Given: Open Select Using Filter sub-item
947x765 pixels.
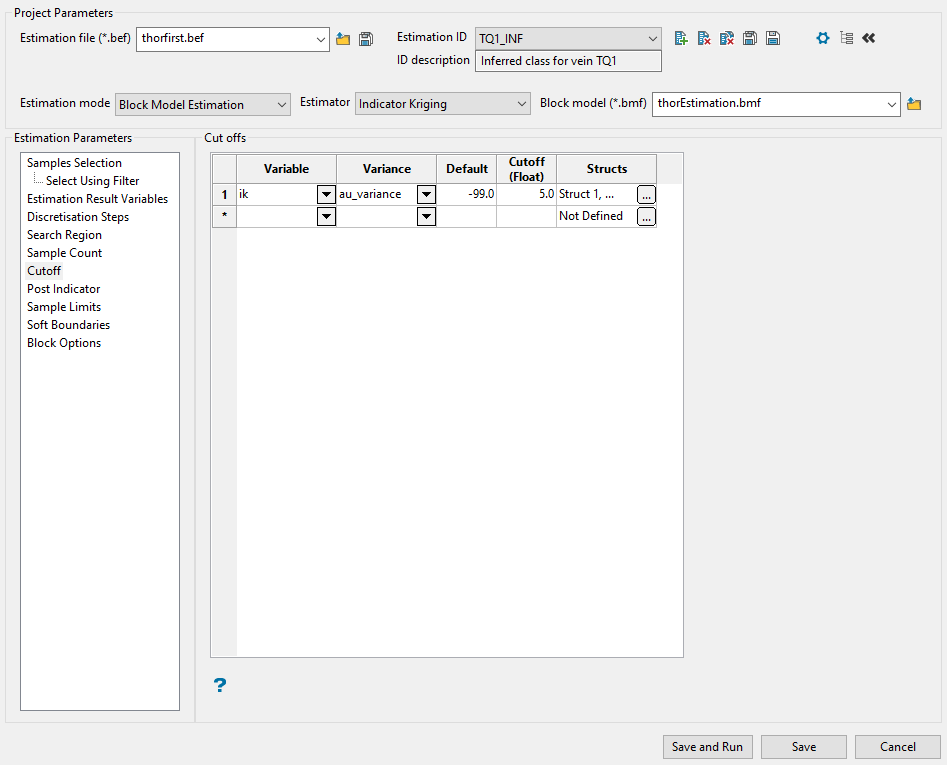Looking at the screenshot, I should point(92,181).
